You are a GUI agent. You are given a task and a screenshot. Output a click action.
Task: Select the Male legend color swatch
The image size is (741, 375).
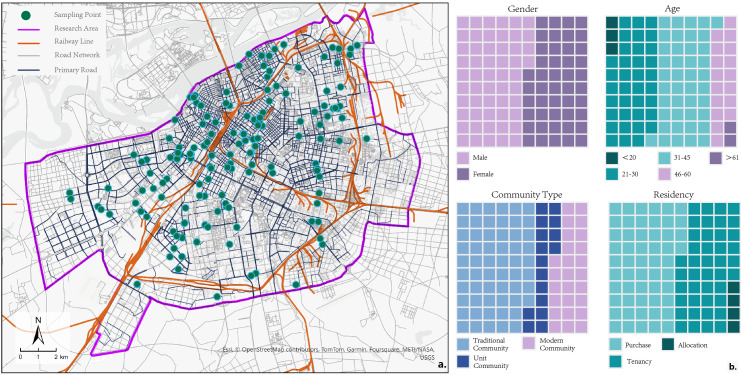pos(463,158)
